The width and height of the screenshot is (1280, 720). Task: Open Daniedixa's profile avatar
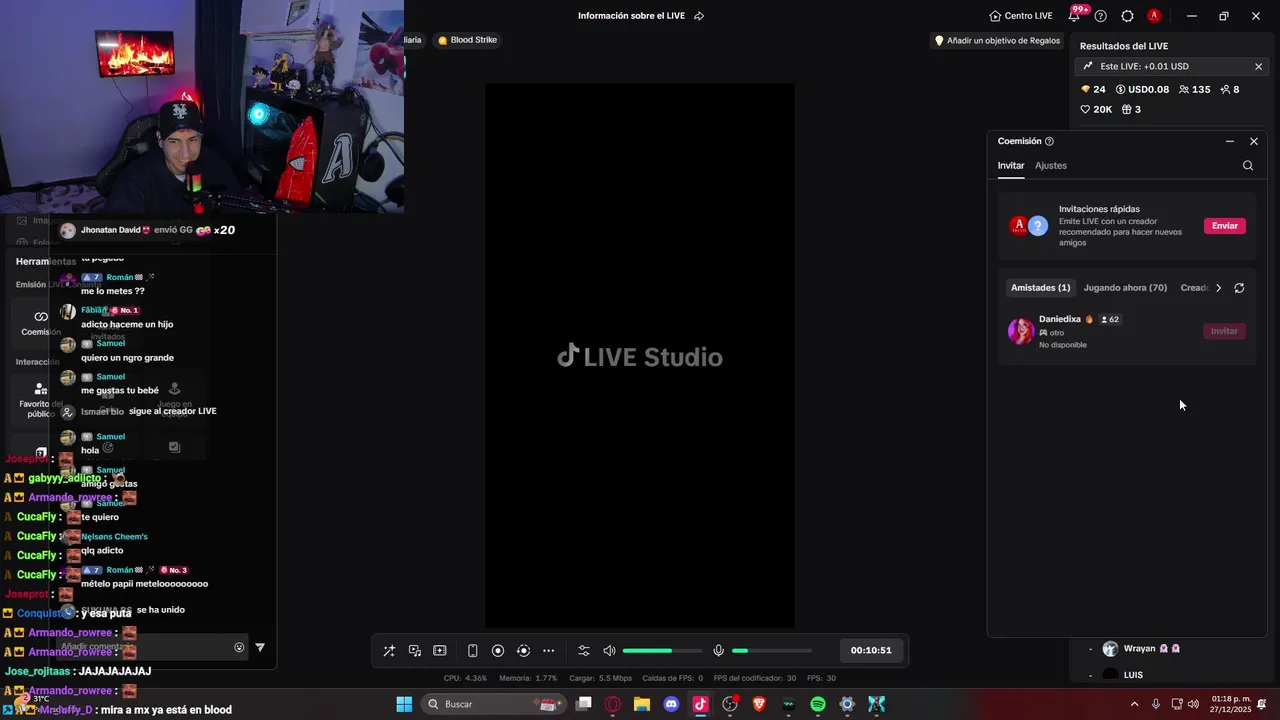click(x=1021, y=331)
